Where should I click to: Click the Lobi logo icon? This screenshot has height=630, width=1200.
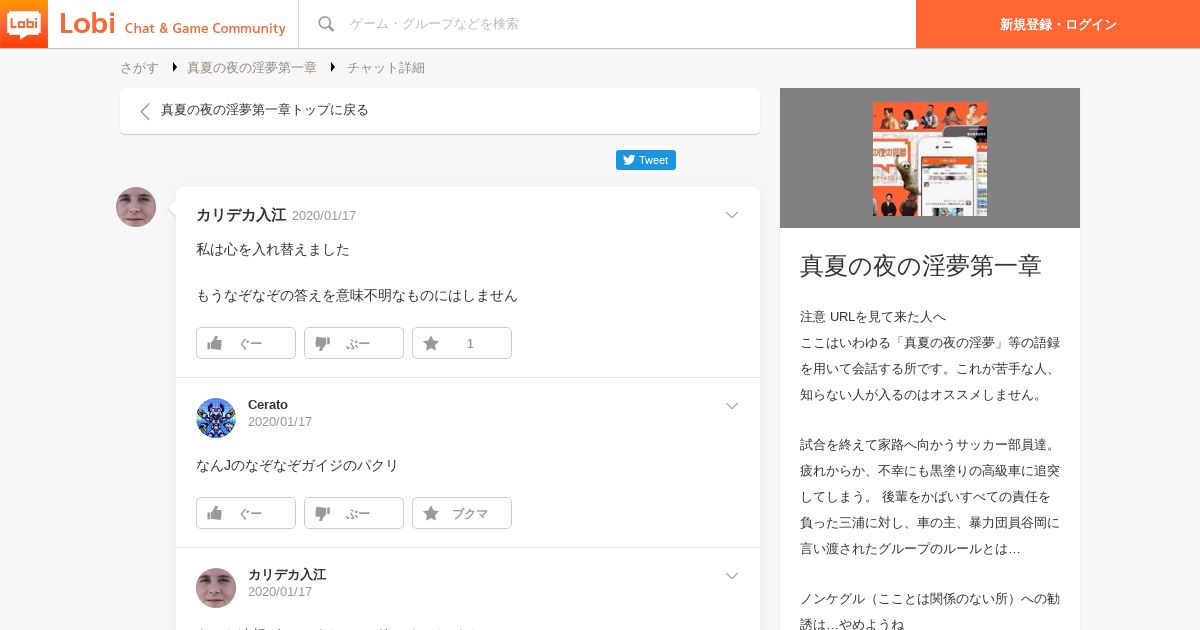click(24, 24)
